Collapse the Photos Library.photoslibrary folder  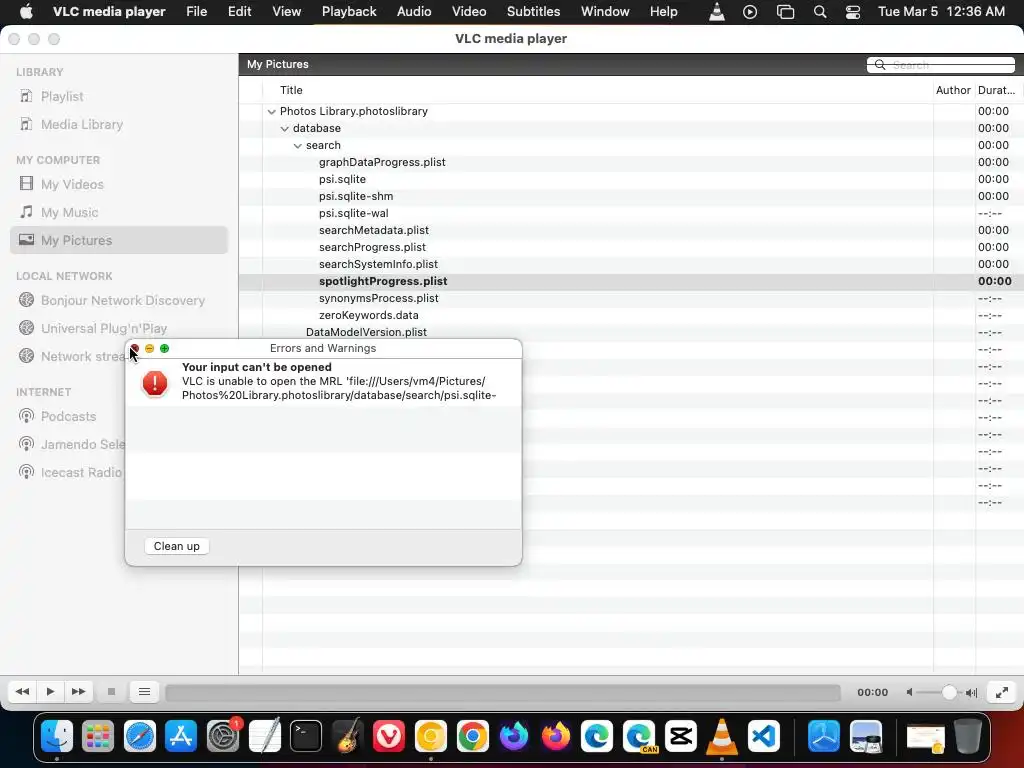click(x=272, y=112)
